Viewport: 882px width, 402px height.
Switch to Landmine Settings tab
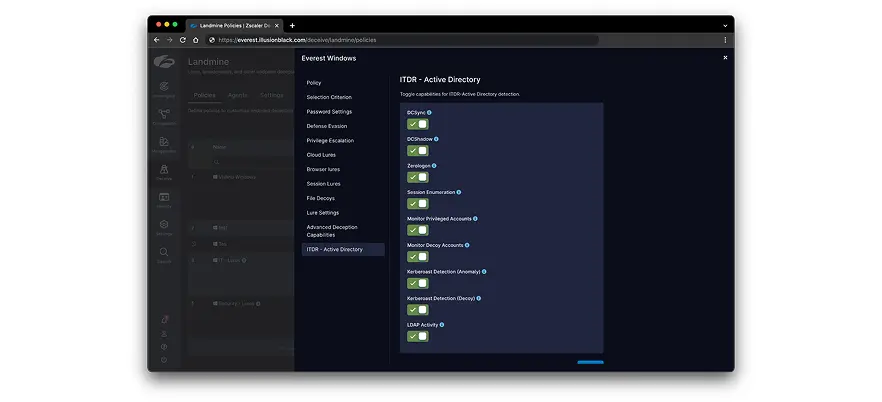coord(272,95)
